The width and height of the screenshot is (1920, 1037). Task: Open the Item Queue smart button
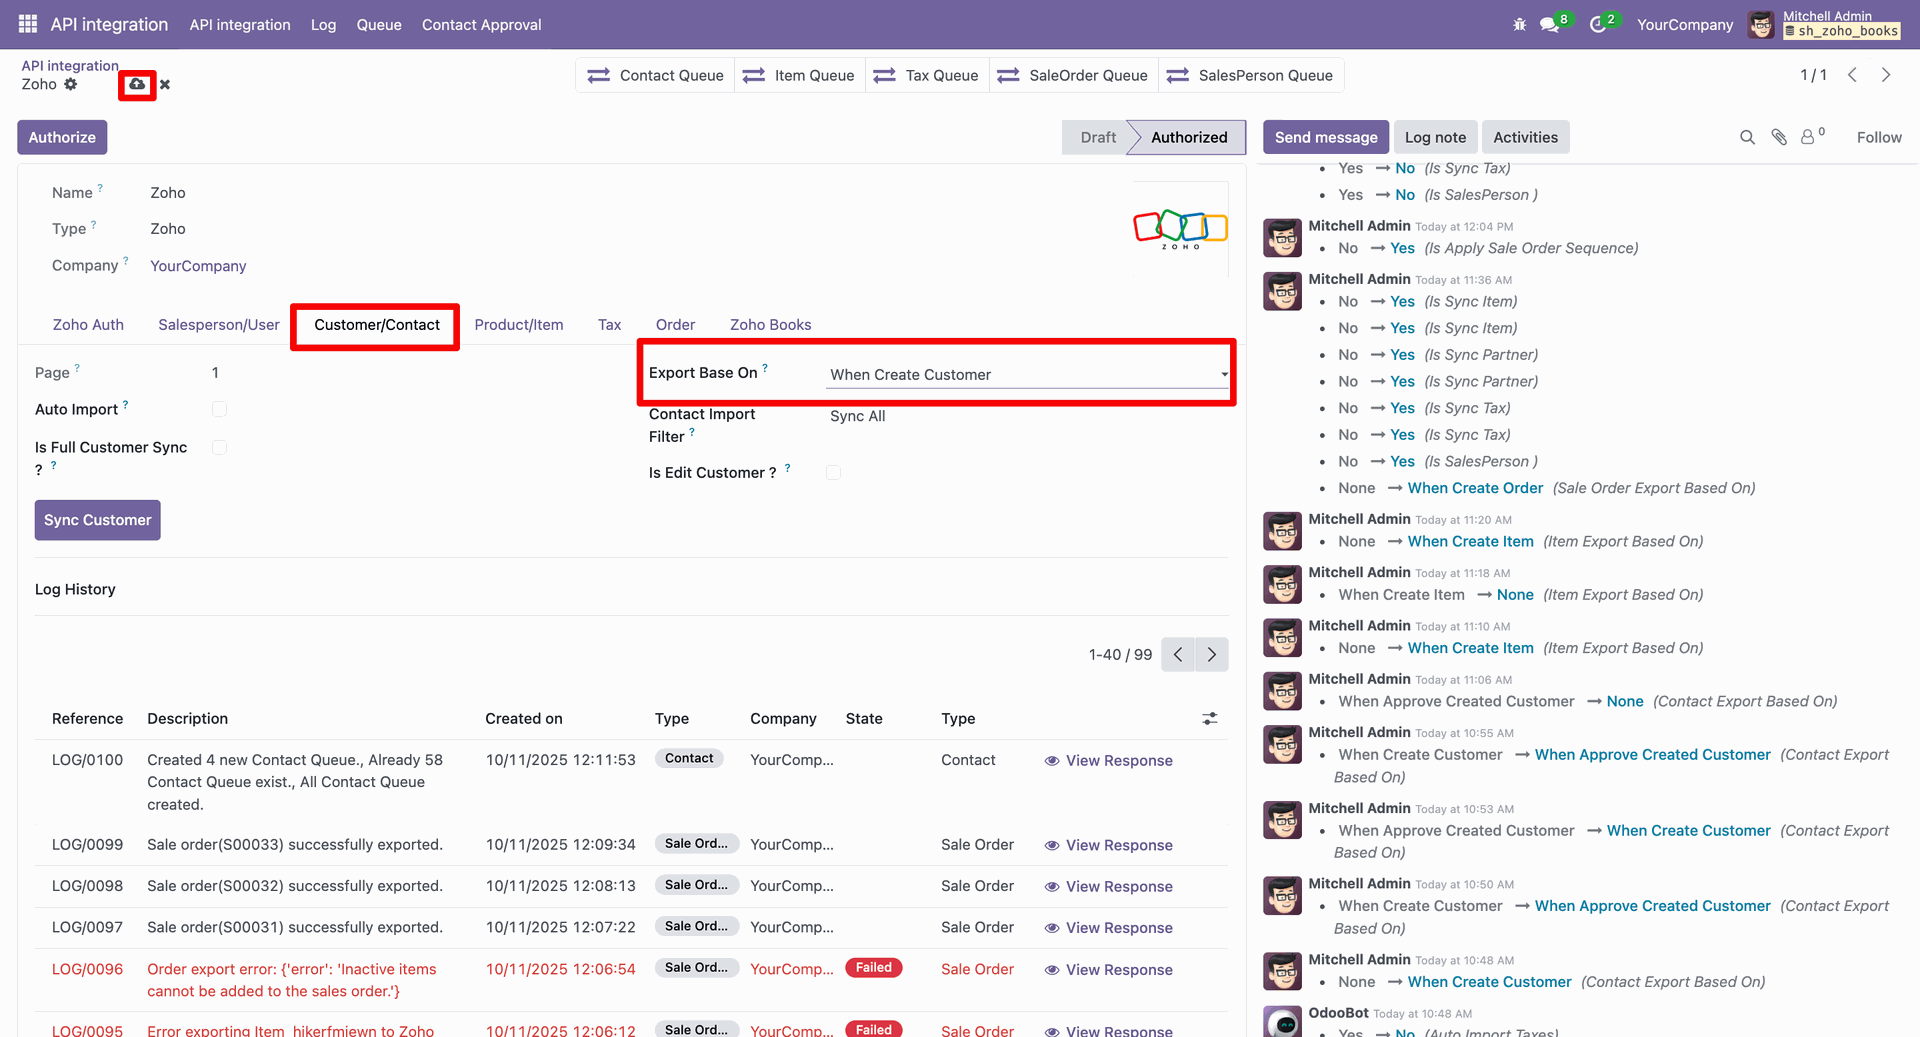coord(799,75)
